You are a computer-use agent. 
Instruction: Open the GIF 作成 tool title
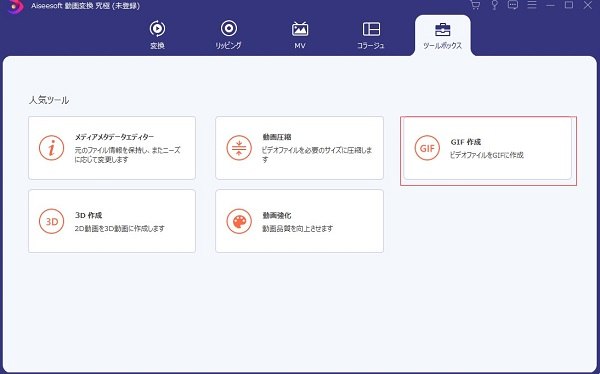tap(466, 142)
